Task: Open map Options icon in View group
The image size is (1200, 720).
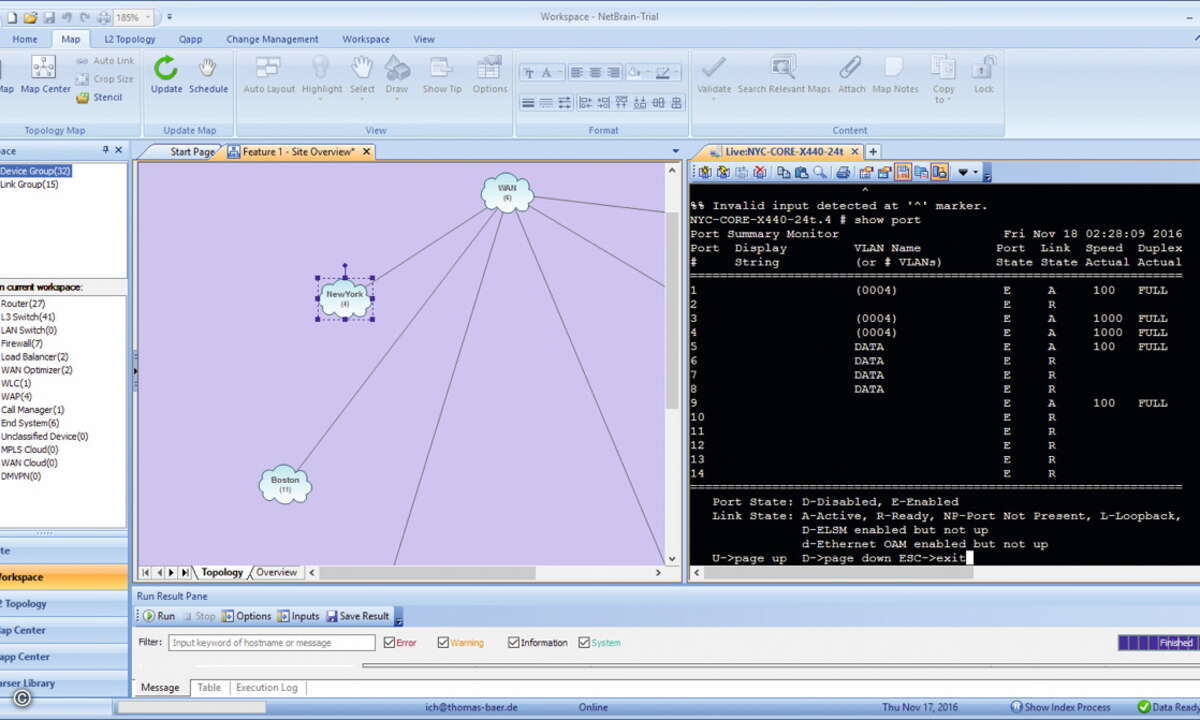Action: [489, 69]
